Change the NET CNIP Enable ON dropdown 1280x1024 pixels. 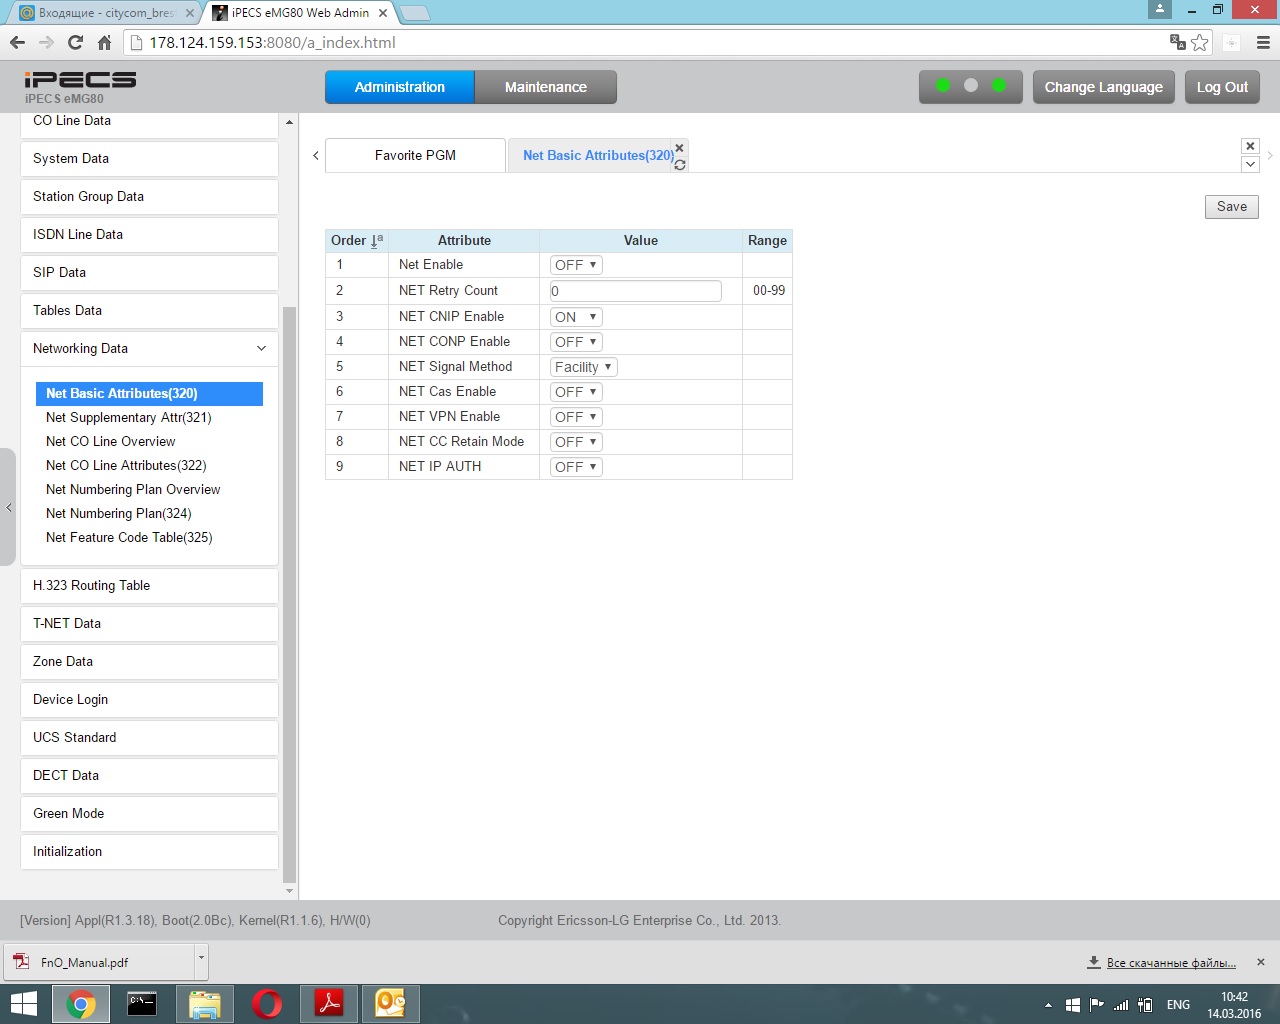click(576, 317)
